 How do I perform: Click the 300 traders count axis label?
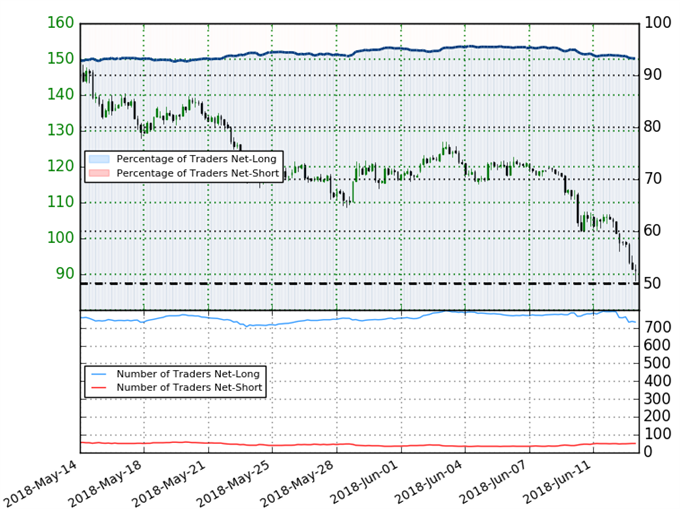(657, 399)
